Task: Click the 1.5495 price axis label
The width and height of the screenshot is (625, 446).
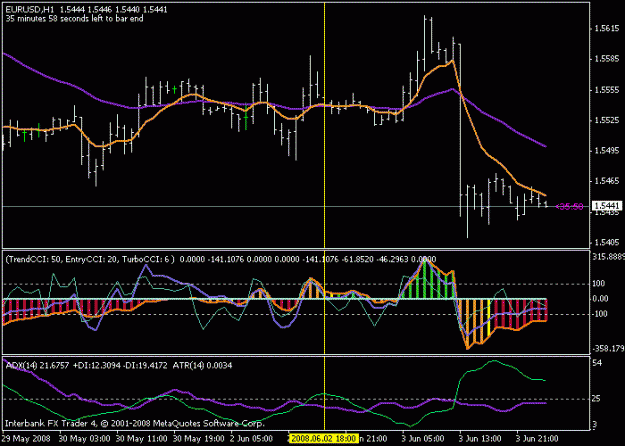Action: [607, 151]
